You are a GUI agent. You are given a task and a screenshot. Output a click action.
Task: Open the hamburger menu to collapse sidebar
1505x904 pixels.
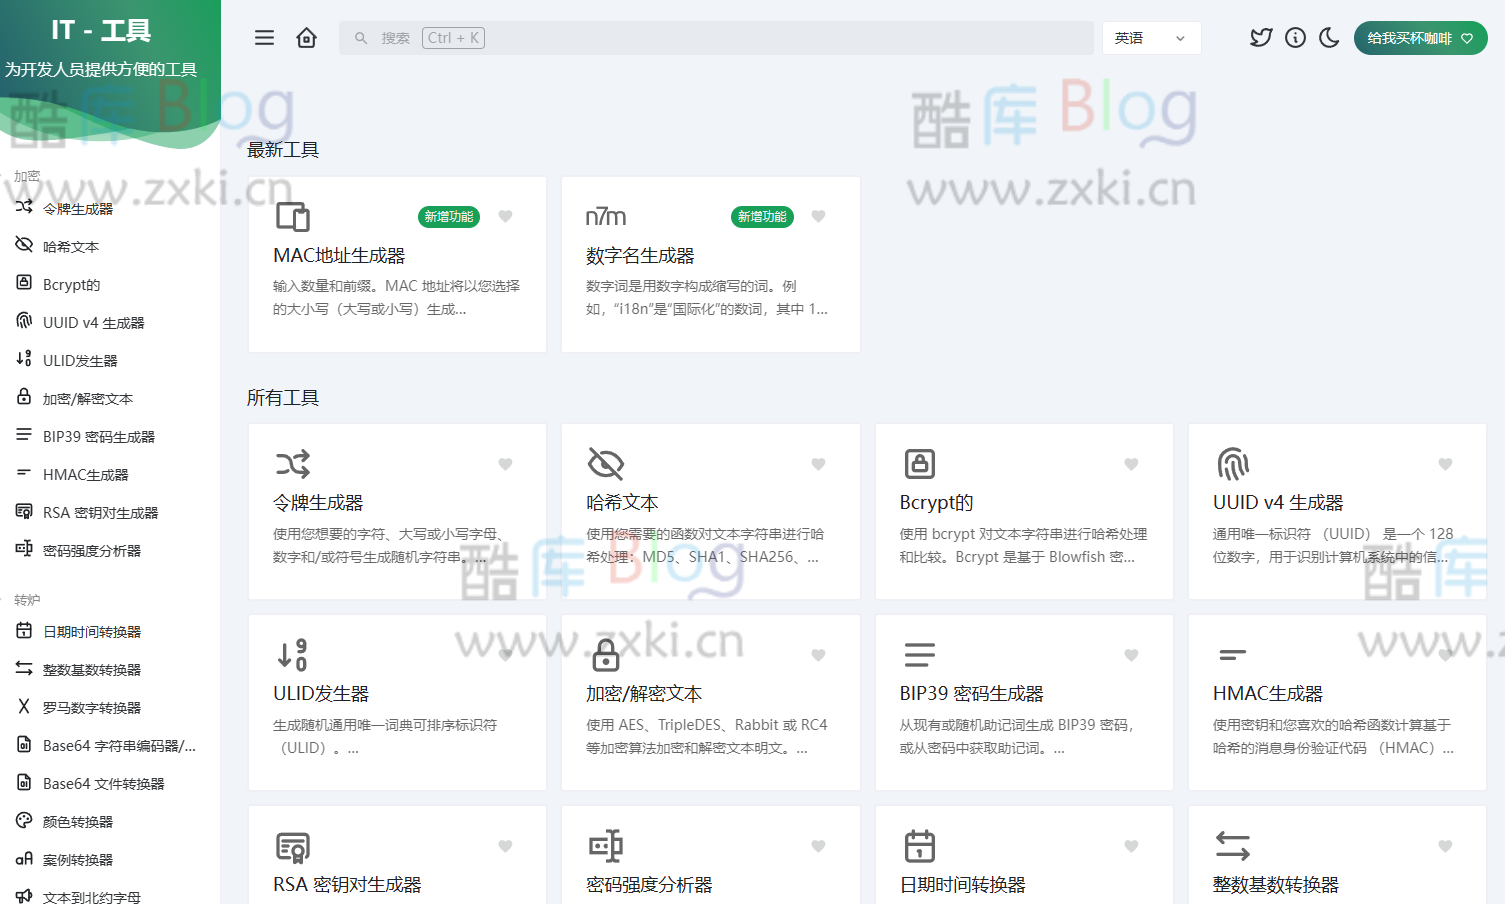[263, 37]
